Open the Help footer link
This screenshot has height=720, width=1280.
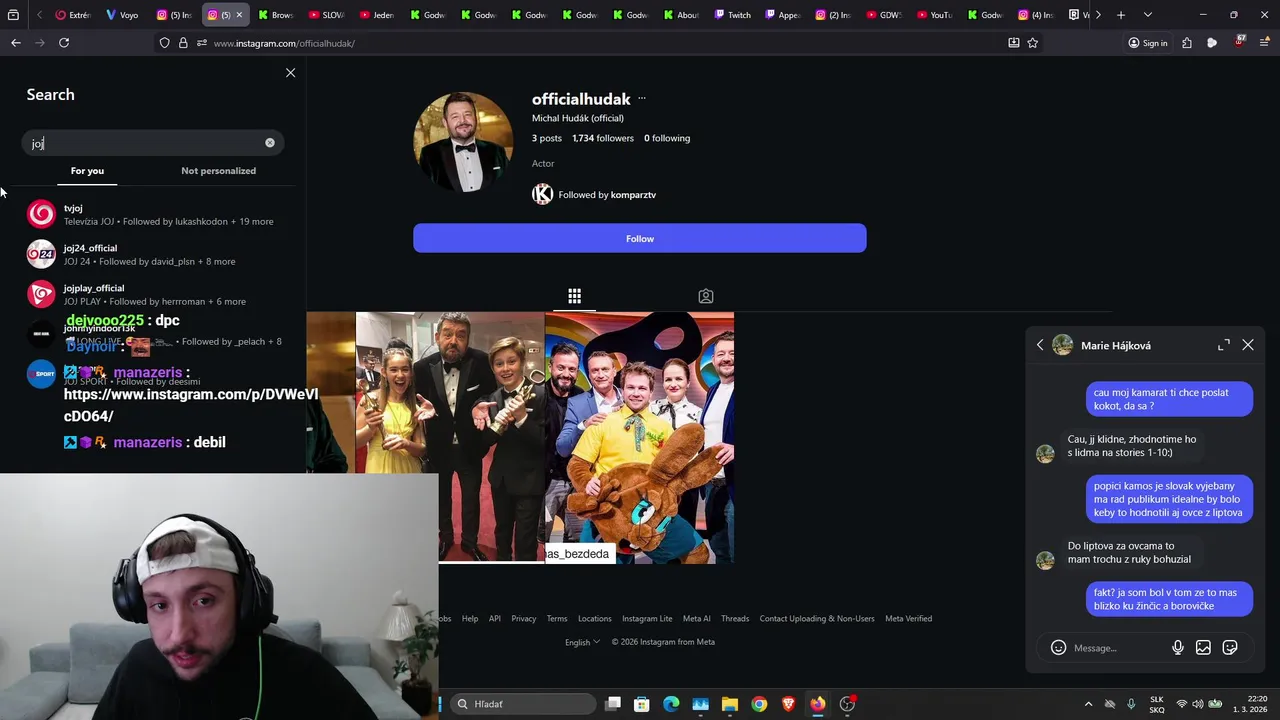coord(470,619)
